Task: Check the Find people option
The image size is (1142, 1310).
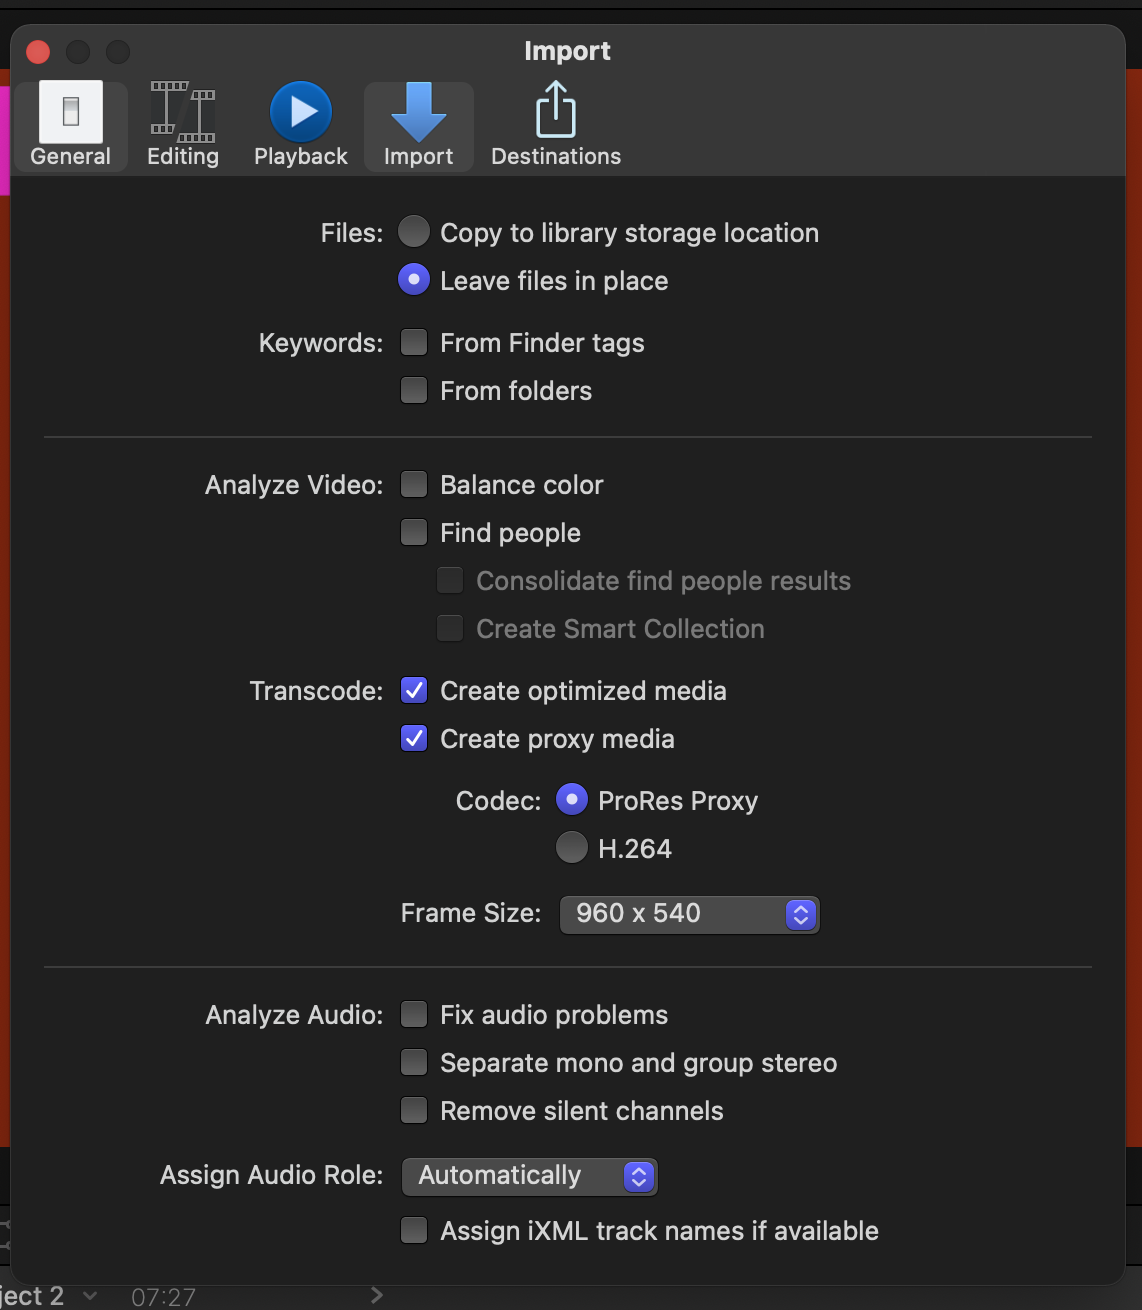Action: click(414, 533)
